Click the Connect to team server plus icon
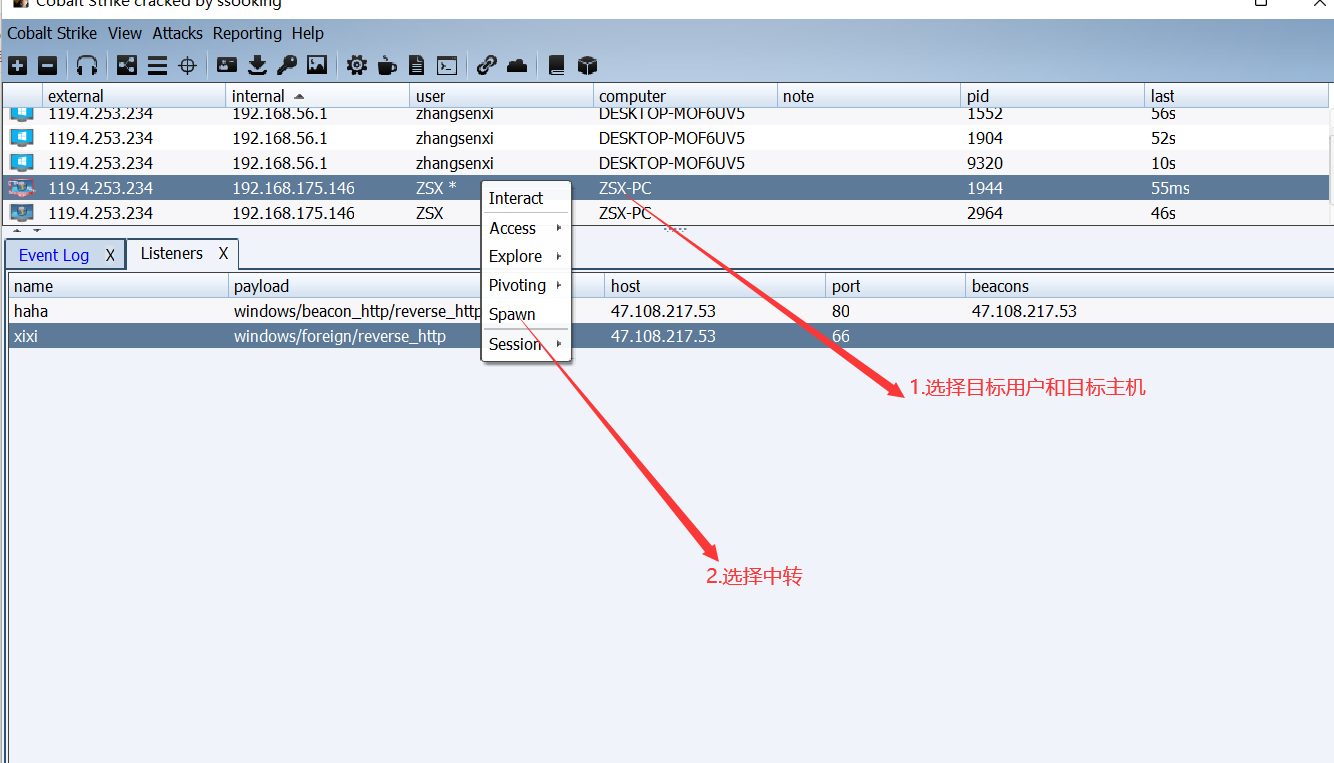This screenshot has height=763, width=1334. (17, 66)
